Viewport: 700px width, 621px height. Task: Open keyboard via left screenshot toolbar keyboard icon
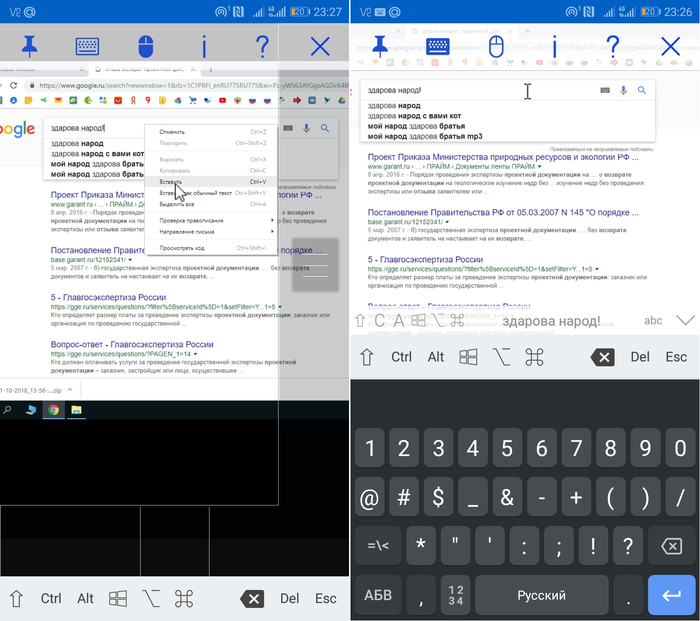point(87,46)
